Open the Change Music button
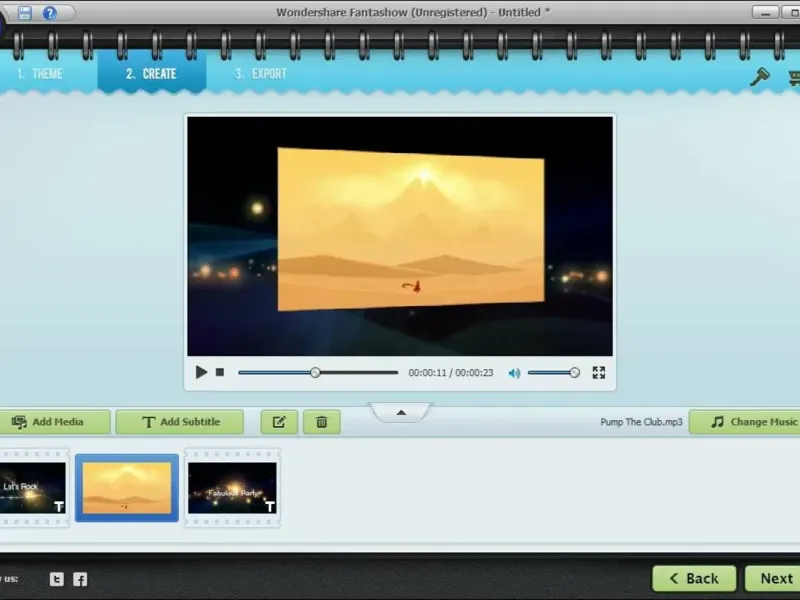This screenshot has height=600, width=800. [745, 422]
